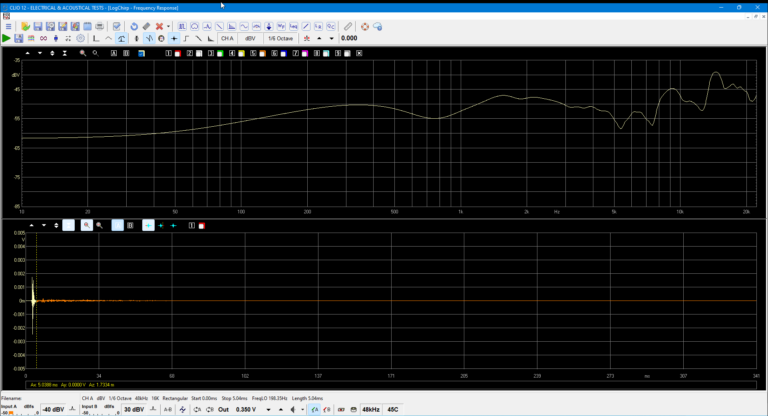The height and width of the screenshot is (416, 768).
Task: Click the Out output button
Action: coord(222,409)
